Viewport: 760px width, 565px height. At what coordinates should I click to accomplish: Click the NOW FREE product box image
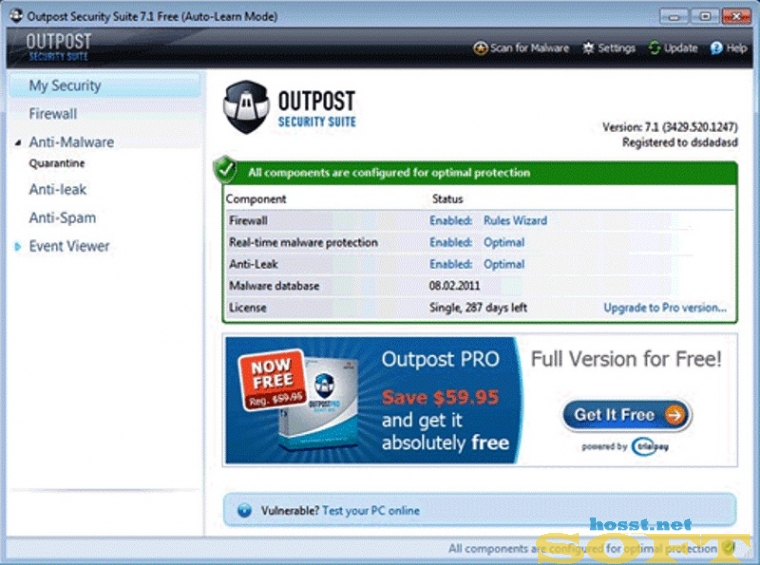[299, 399]
